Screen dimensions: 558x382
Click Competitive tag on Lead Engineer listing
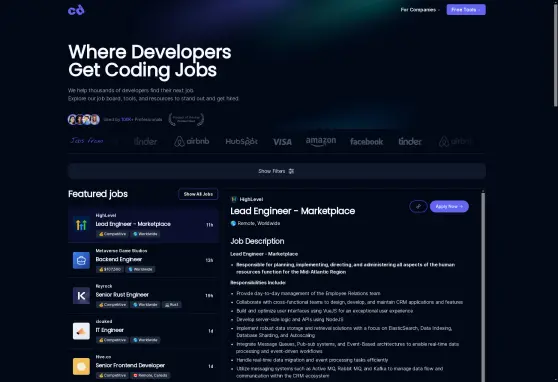(112, 234)
